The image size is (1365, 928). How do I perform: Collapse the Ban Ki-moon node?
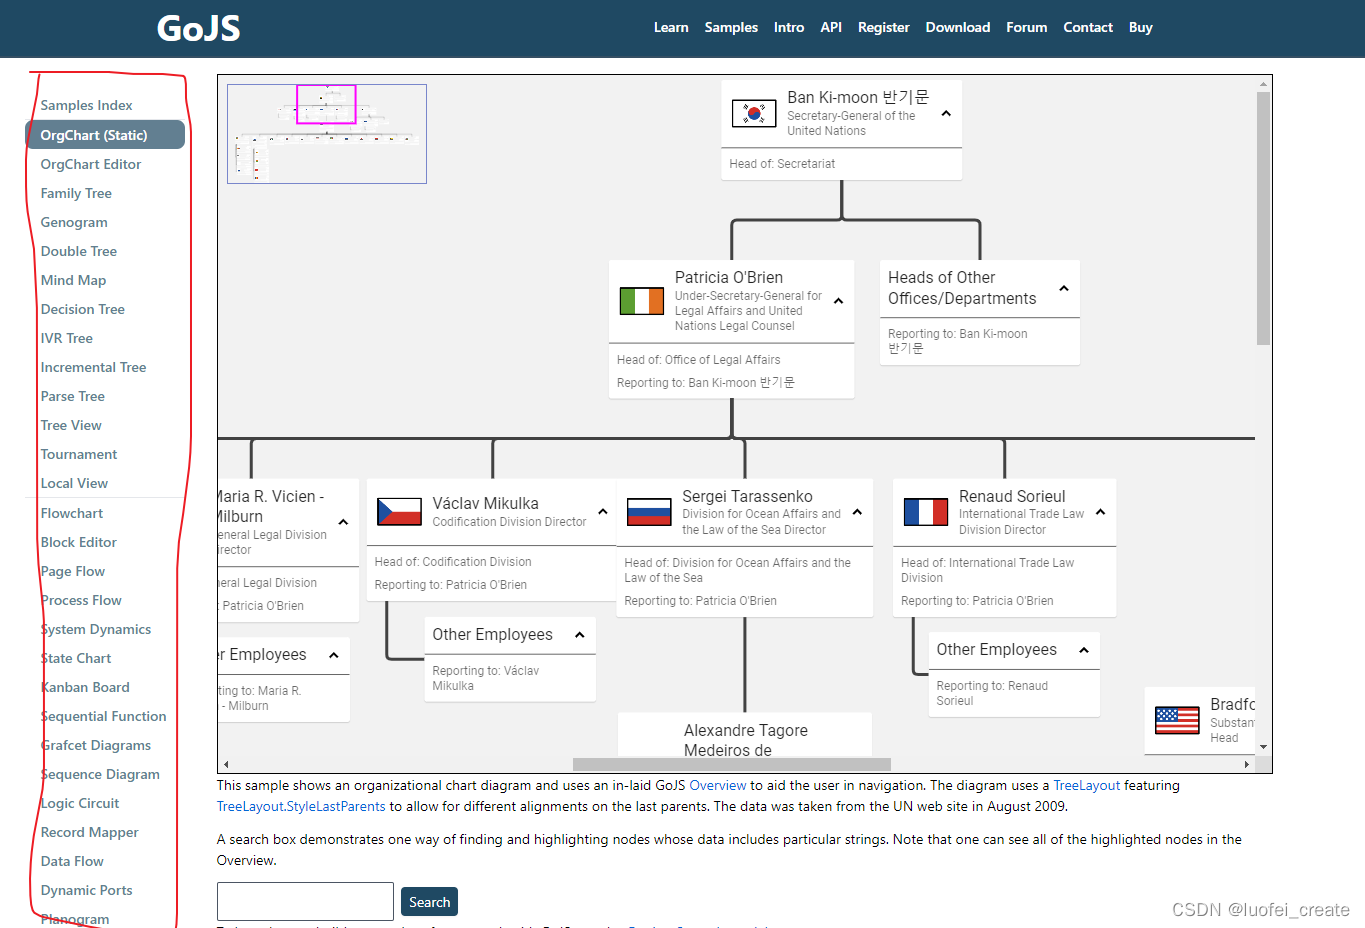pos(946,114)
